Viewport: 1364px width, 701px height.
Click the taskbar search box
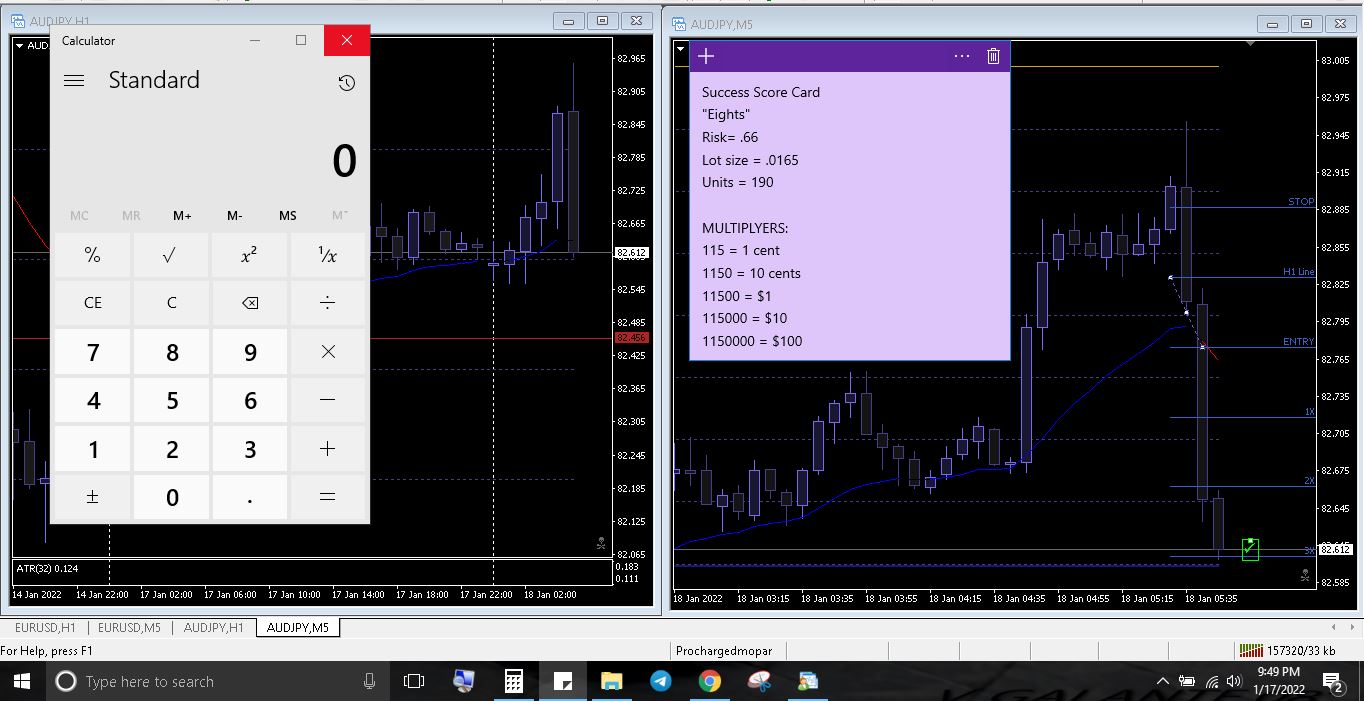click(218, 681)
